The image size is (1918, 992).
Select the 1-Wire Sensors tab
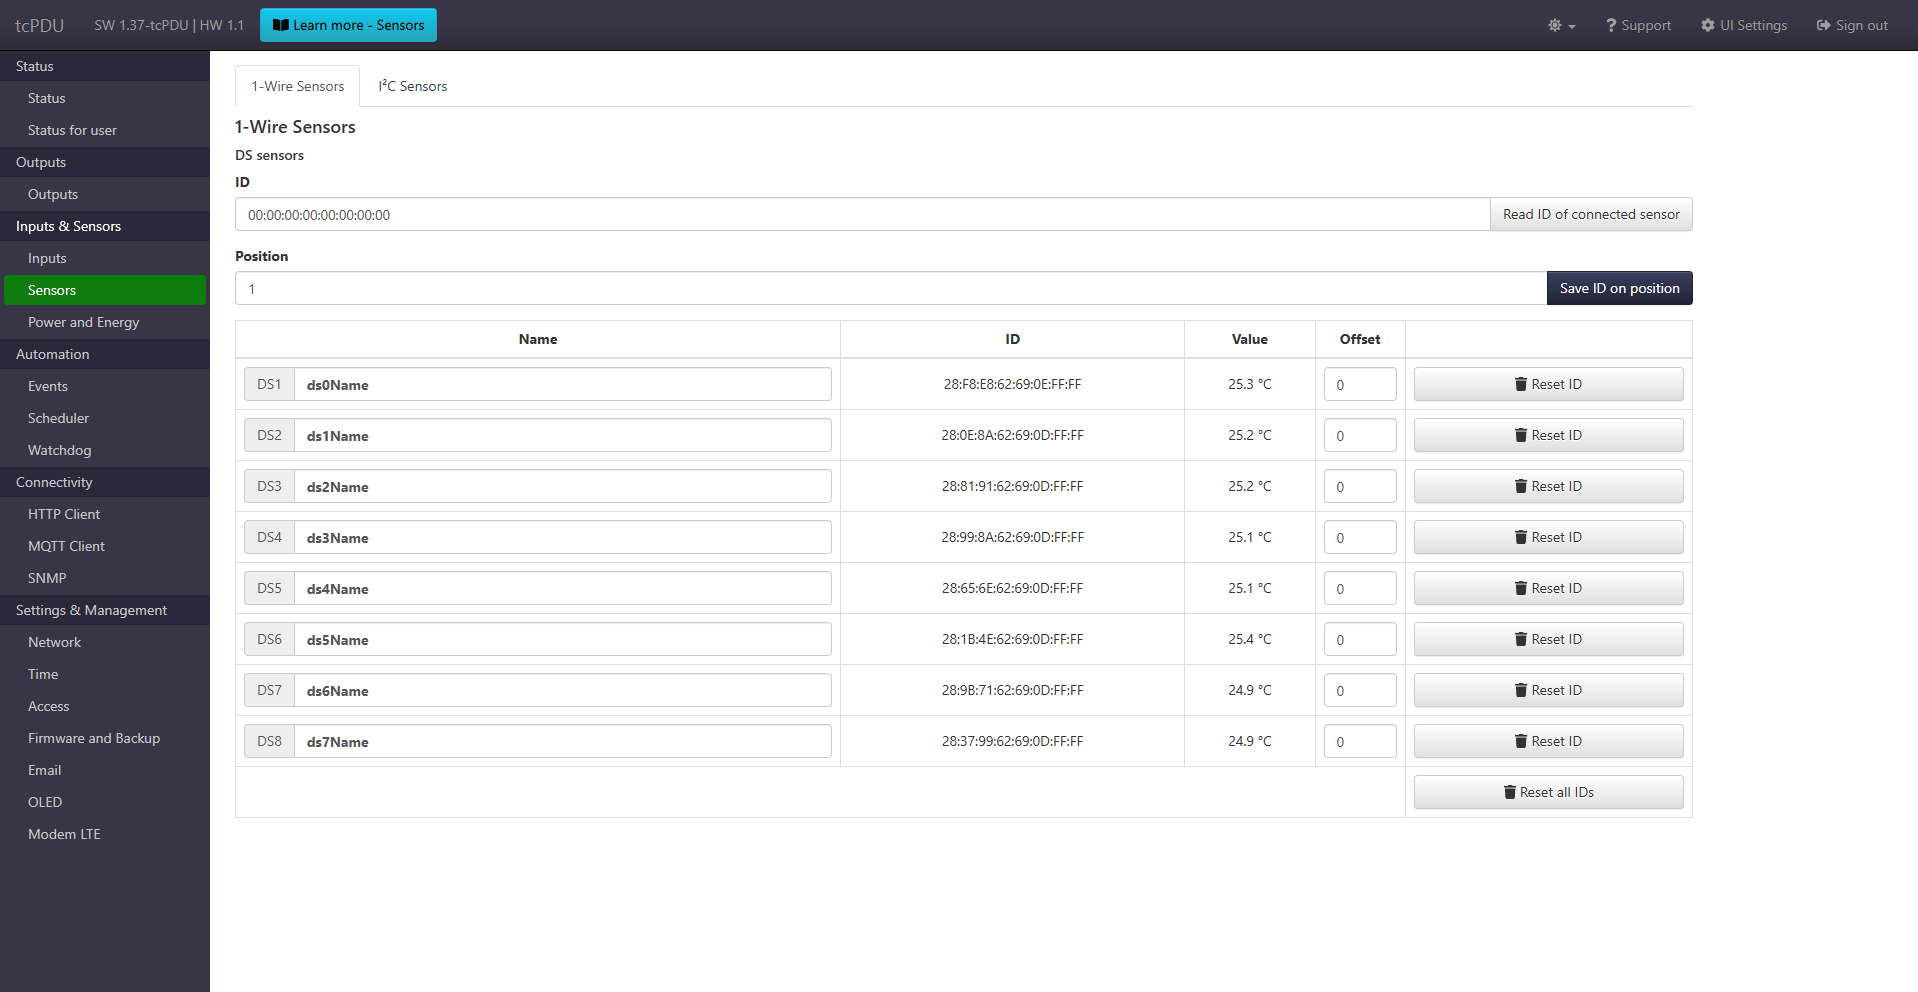(x=298, y=86)
